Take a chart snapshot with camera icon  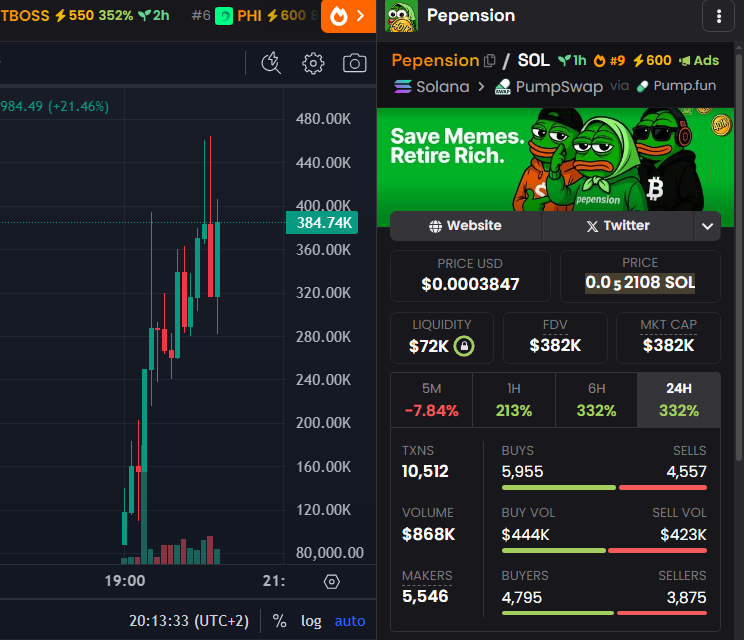pos(354,63)
